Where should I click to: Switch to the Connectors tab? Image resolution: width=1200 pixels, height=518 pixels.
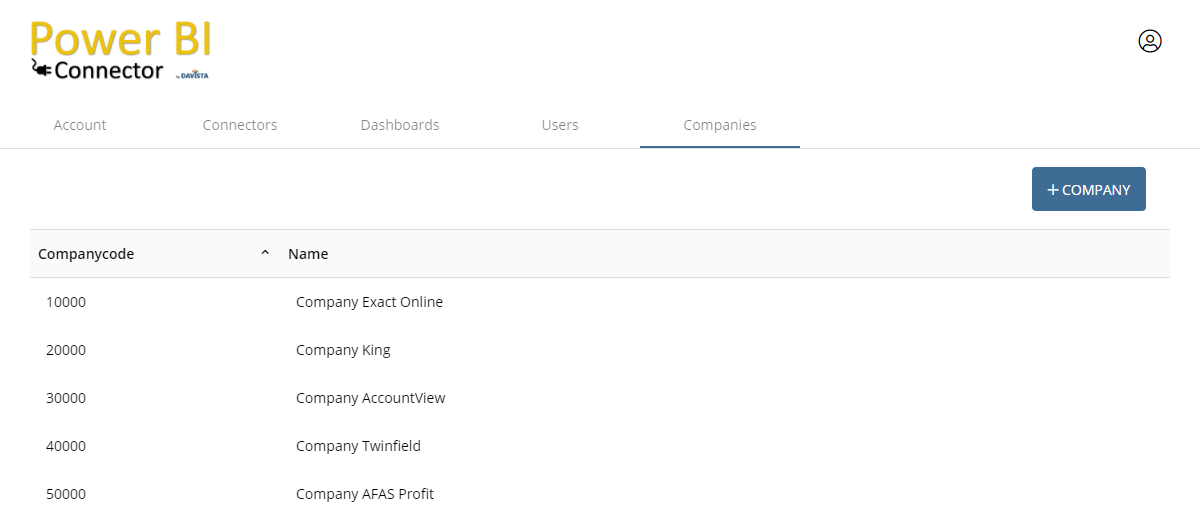tap(240, 125)
